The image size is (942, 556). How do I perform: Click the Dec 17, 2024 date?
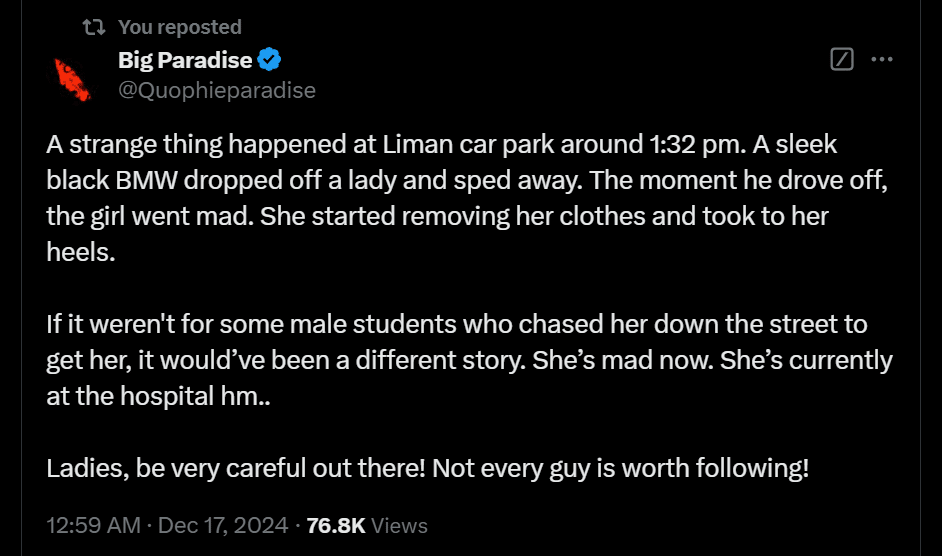point(223,525)
